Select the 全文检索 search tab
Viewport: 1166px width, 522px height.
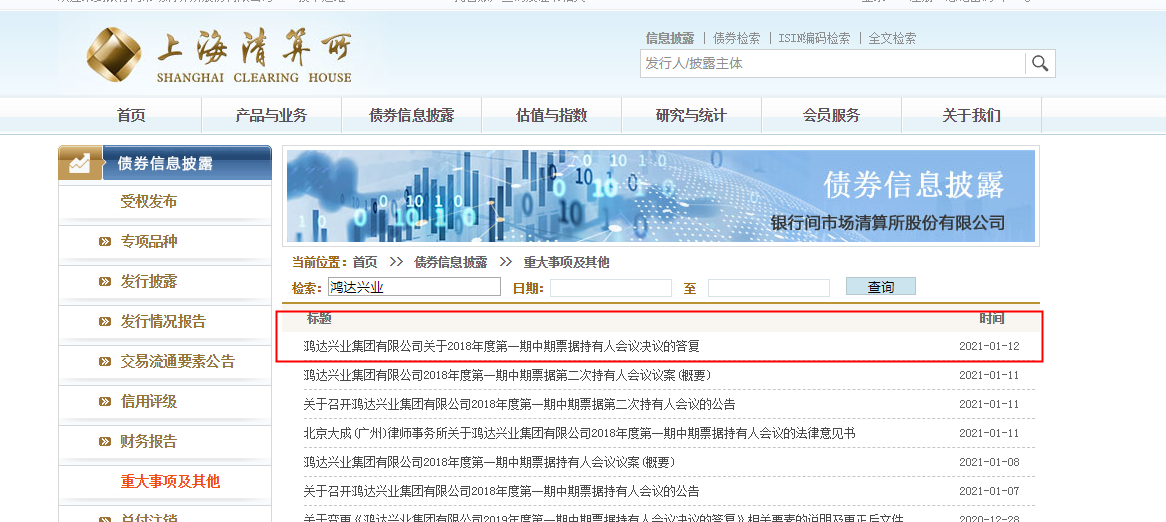892,38
